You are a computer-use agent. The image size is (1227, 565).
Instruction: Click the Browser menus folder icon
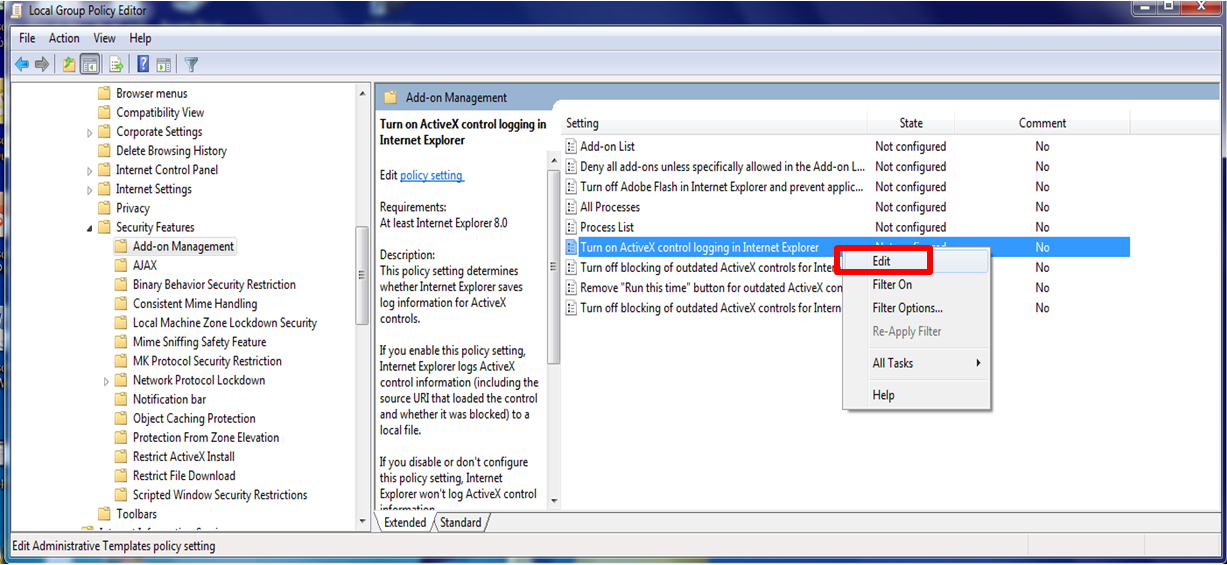(104, 93)
